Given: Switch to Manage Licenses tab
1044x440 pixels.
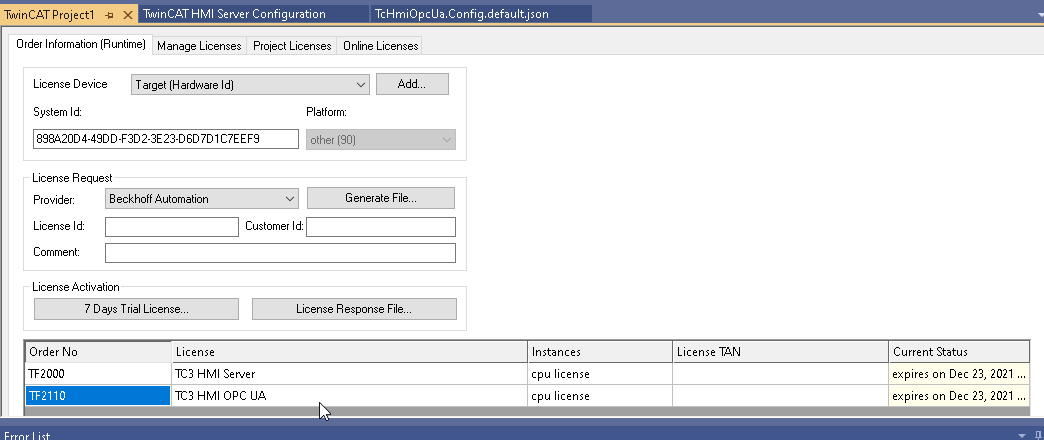Looking at the screenshot, I should [199, 46].
